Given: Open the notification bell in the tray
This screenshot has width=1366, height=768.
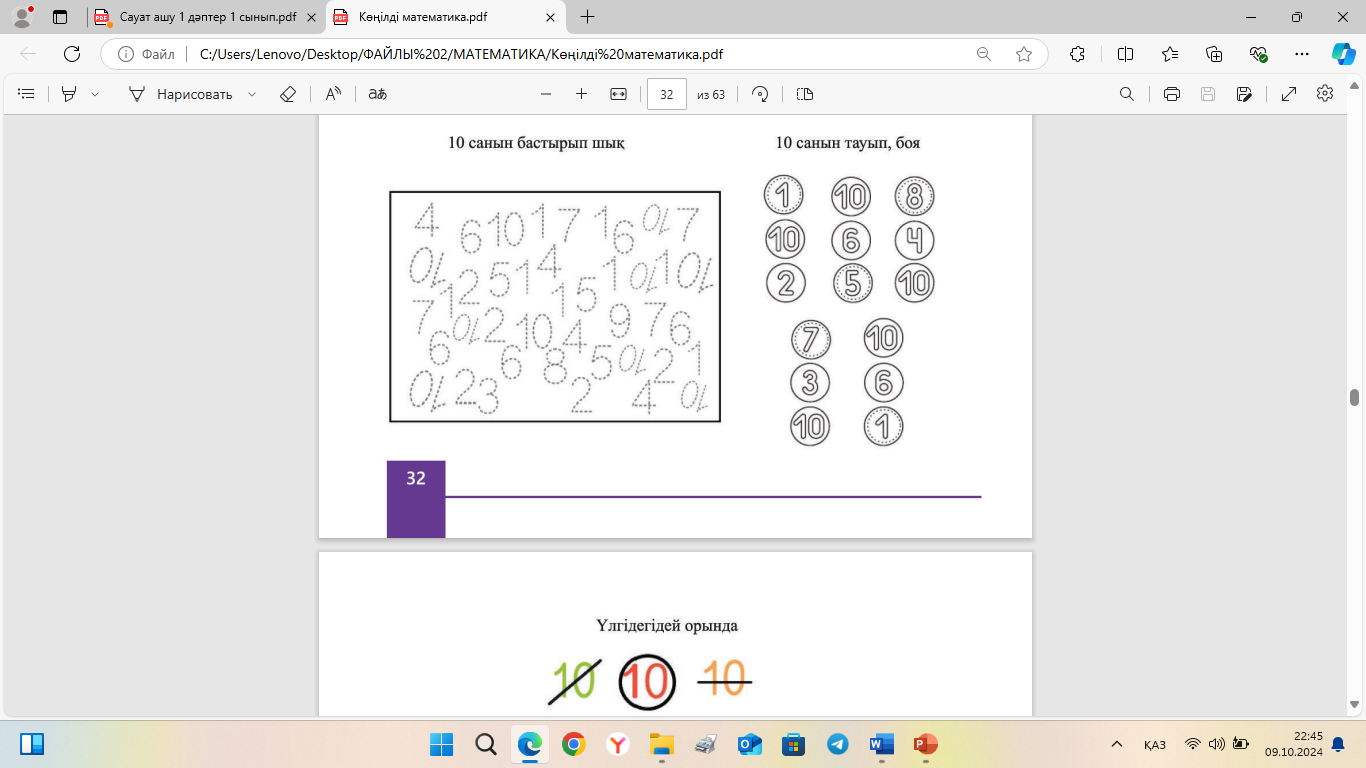Looking at the screenshot, I should point(1338,744).
